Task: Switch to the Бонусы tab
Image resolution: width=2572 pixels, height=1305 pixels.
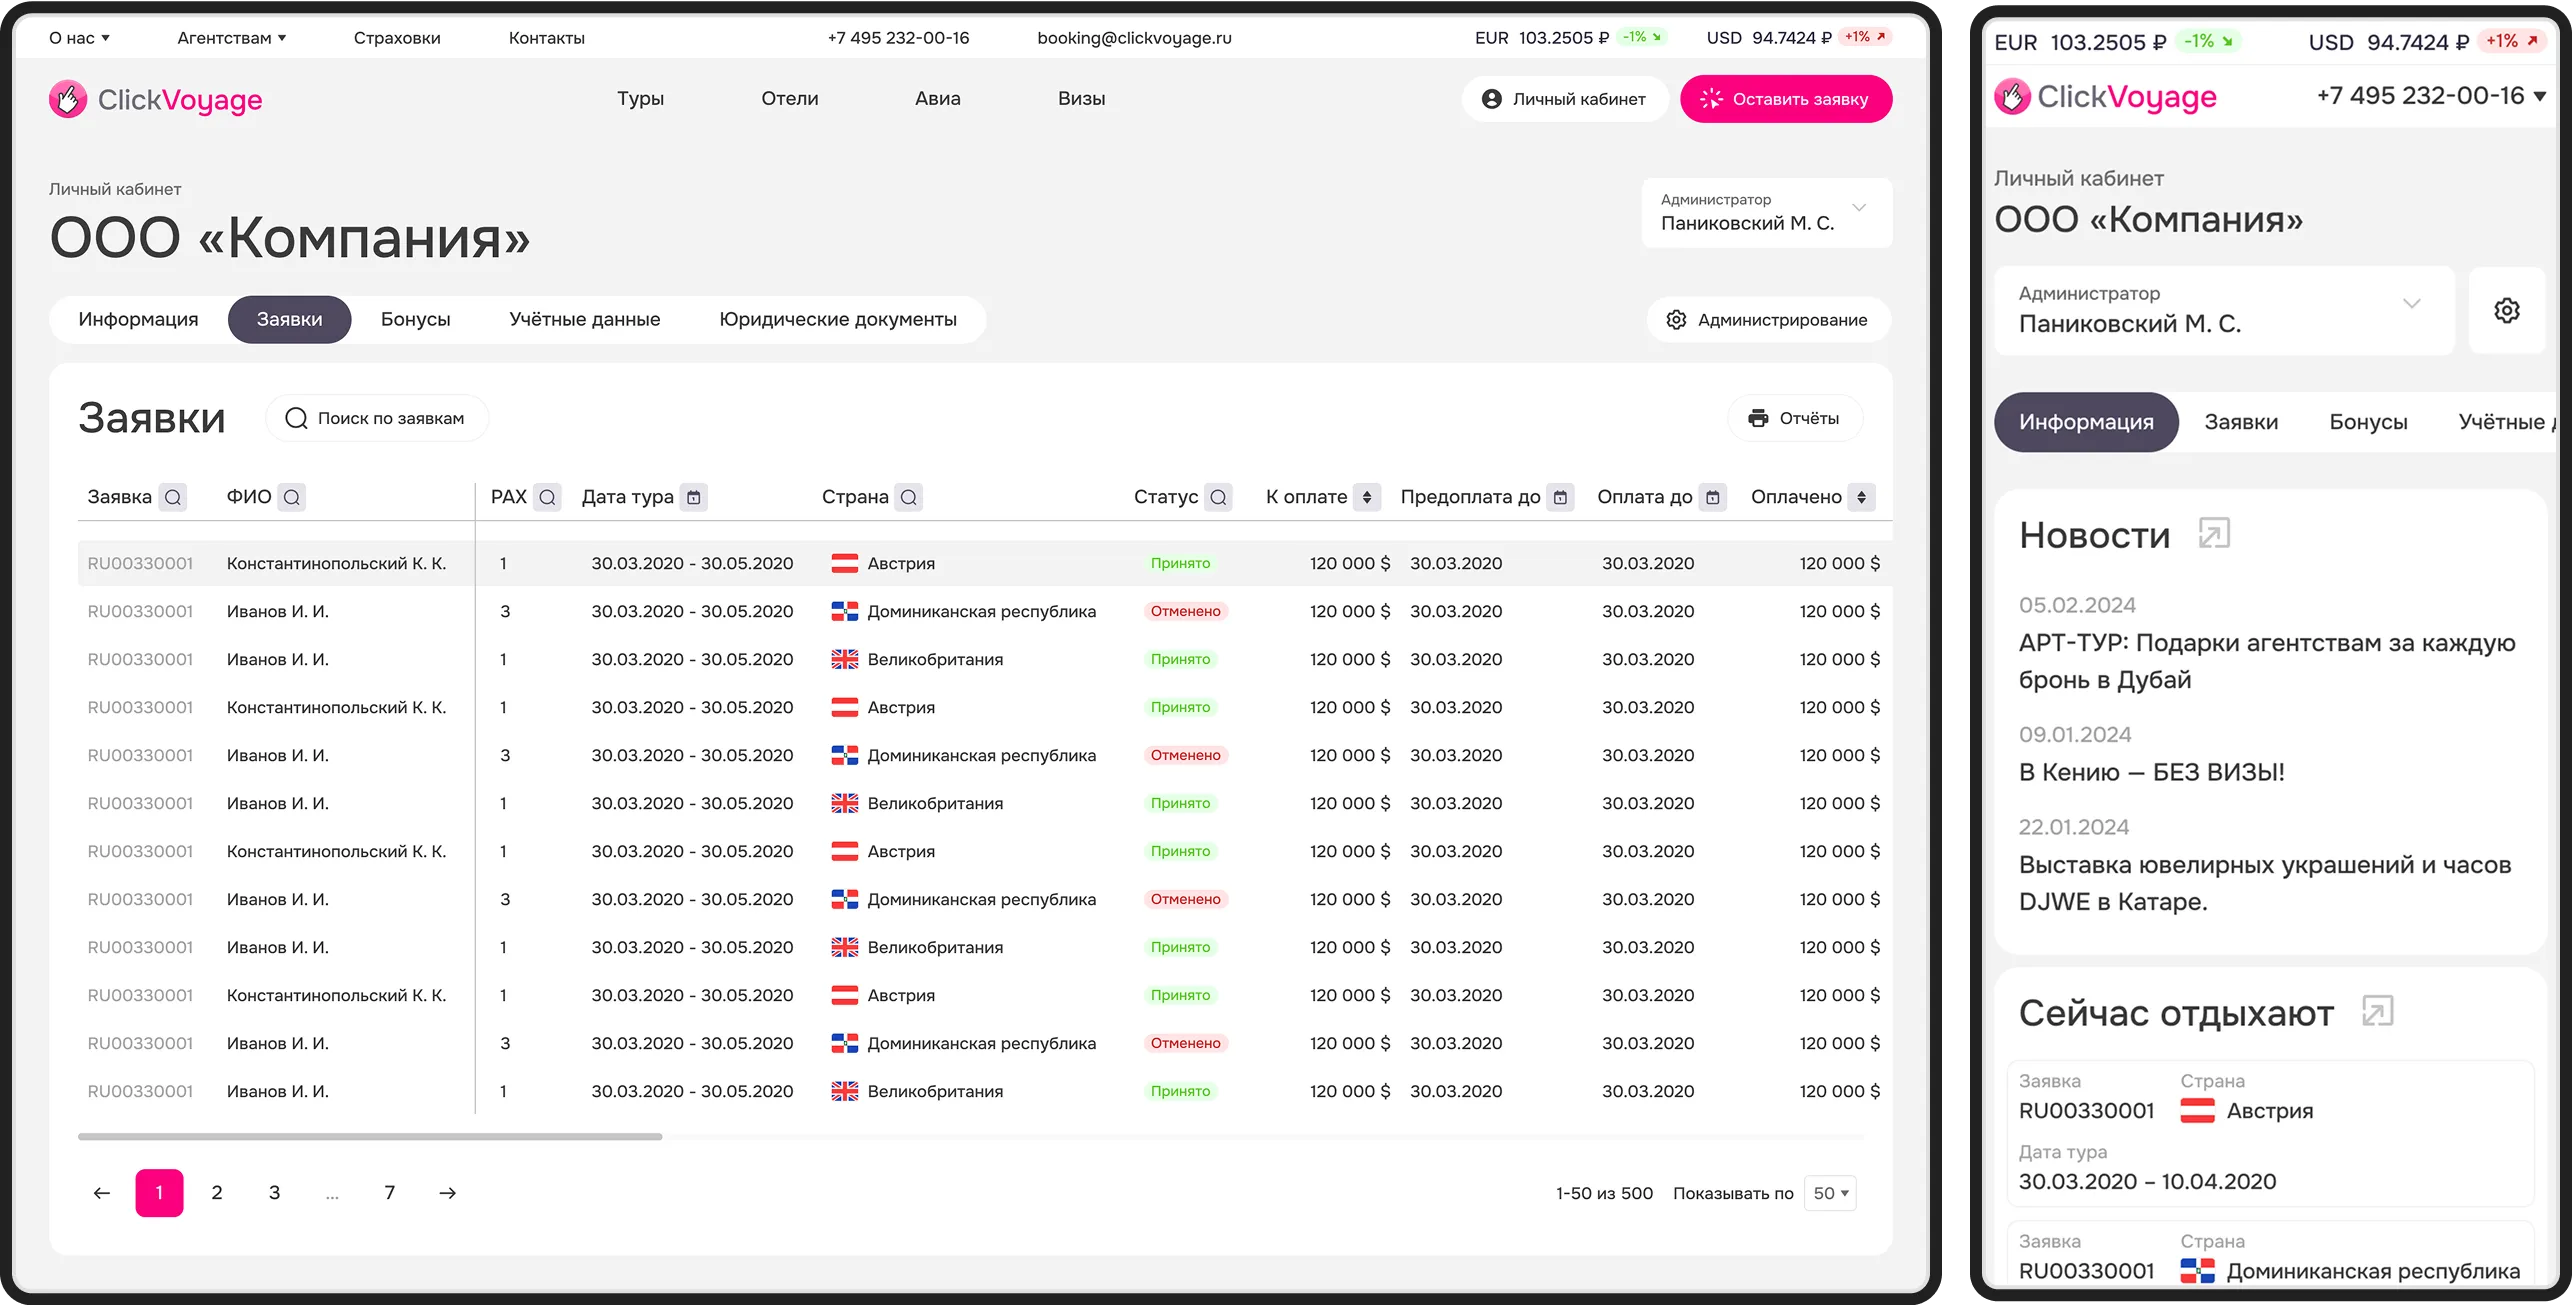Action: click(x=415, y=320)
